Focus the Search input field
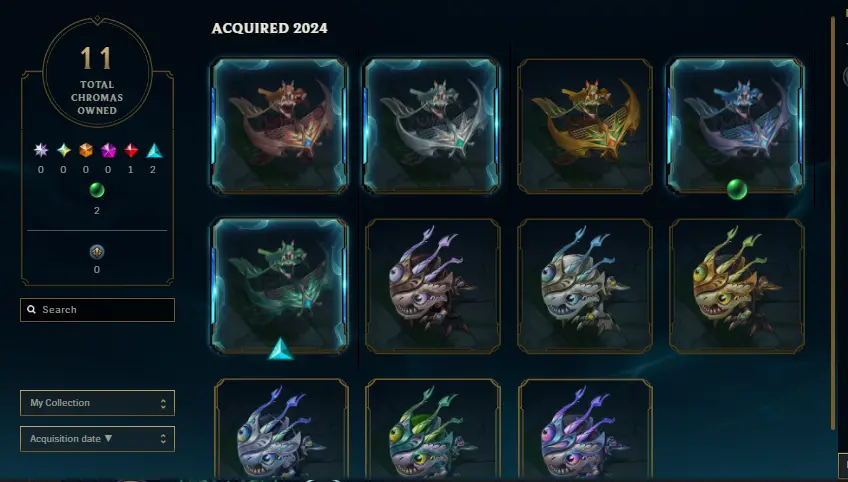This screenshot has width=848, height=482. tap(97, 310)
